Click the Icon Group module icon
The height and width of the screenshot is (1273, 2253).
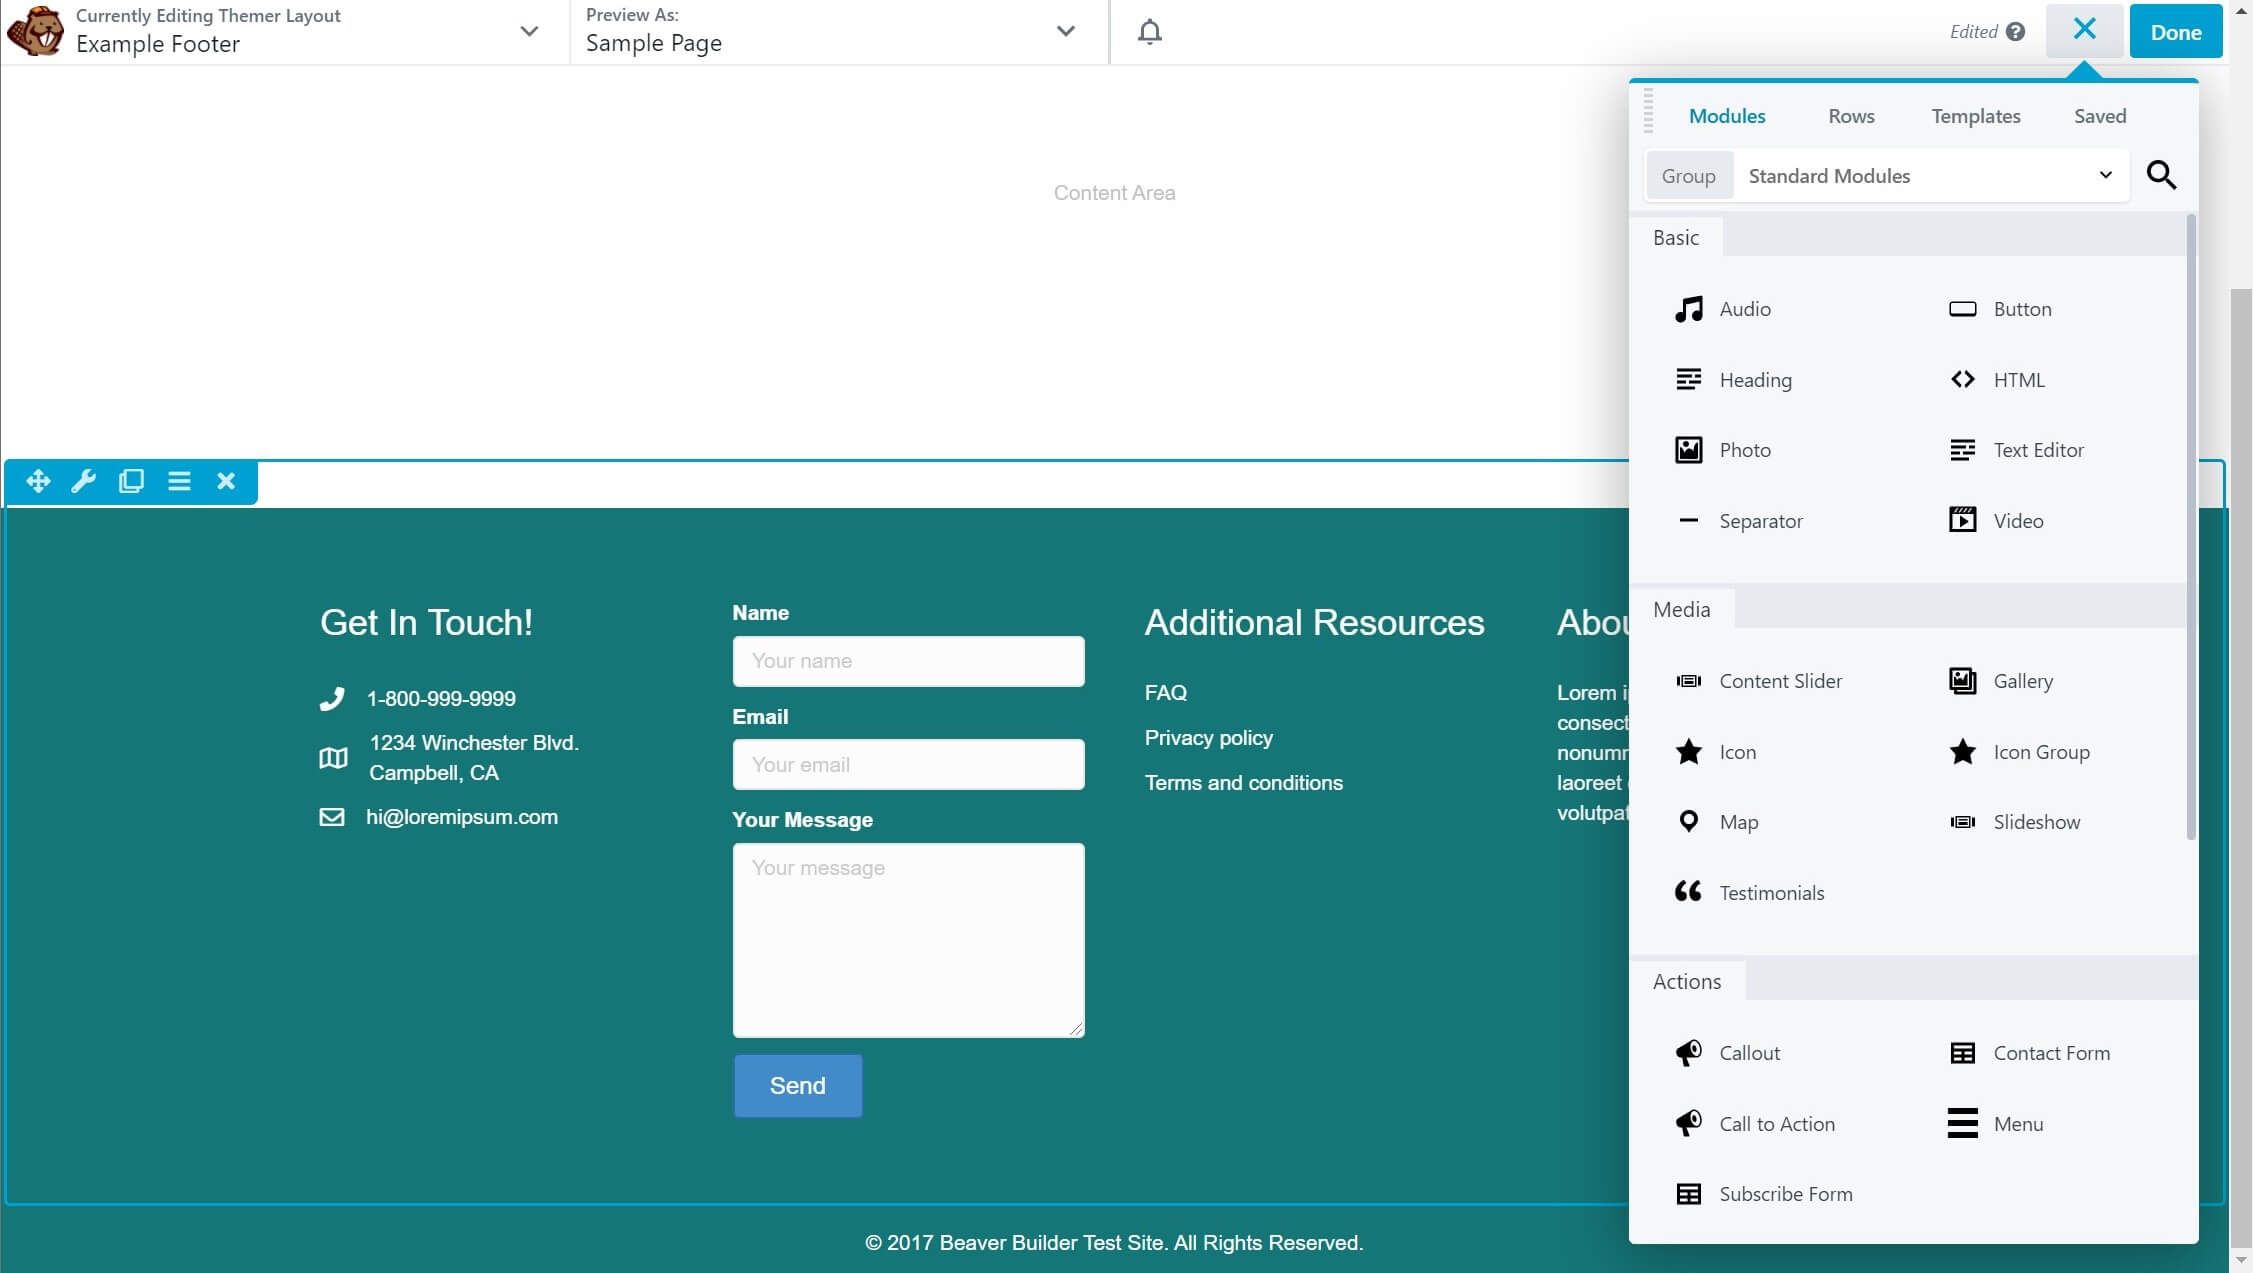coord(1962,750)
